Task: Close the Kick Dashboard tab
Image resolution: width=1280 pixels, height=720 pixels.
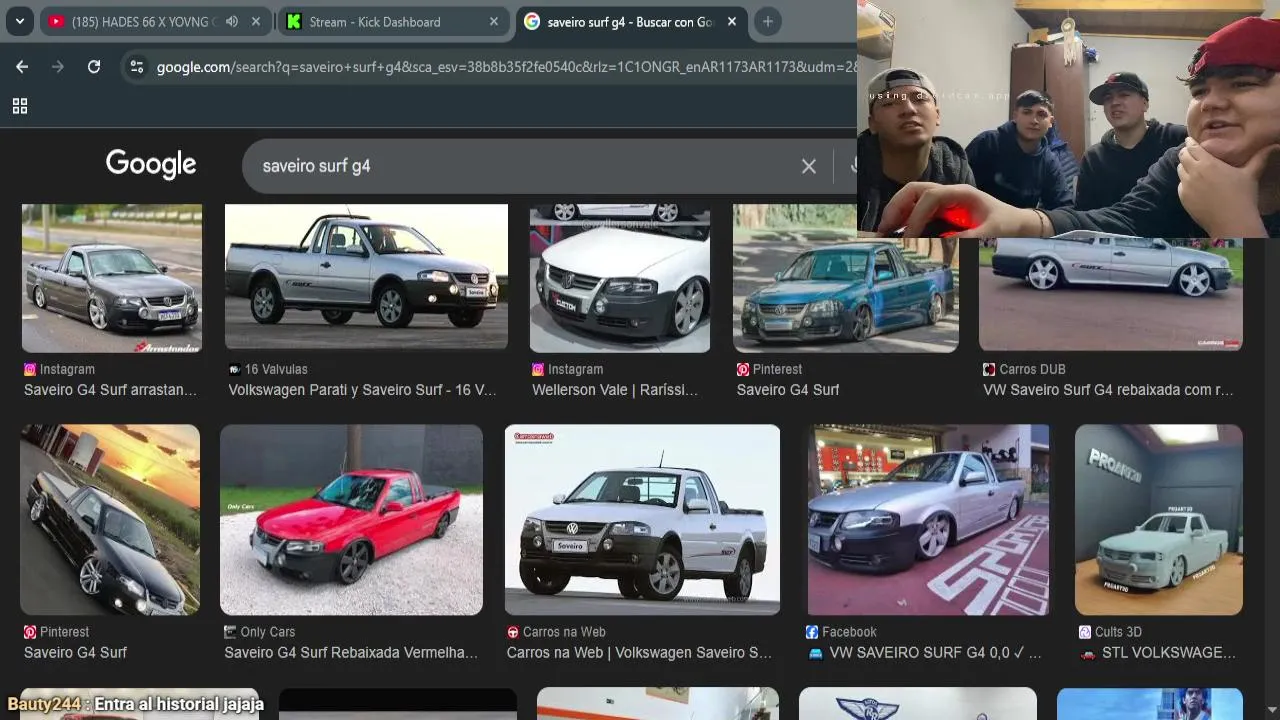Action: [494, 21]
